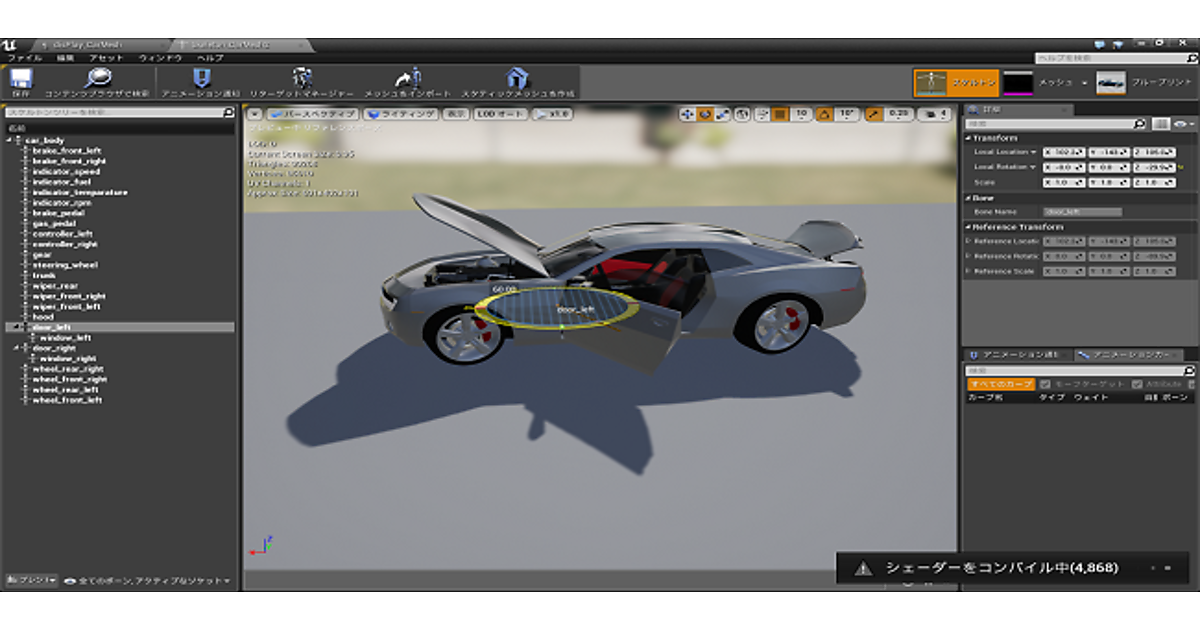This screenshot has width=1200, height=630.
Task: Select the translate gizmo tool in viewport
Action: click(x=688, y=115)
